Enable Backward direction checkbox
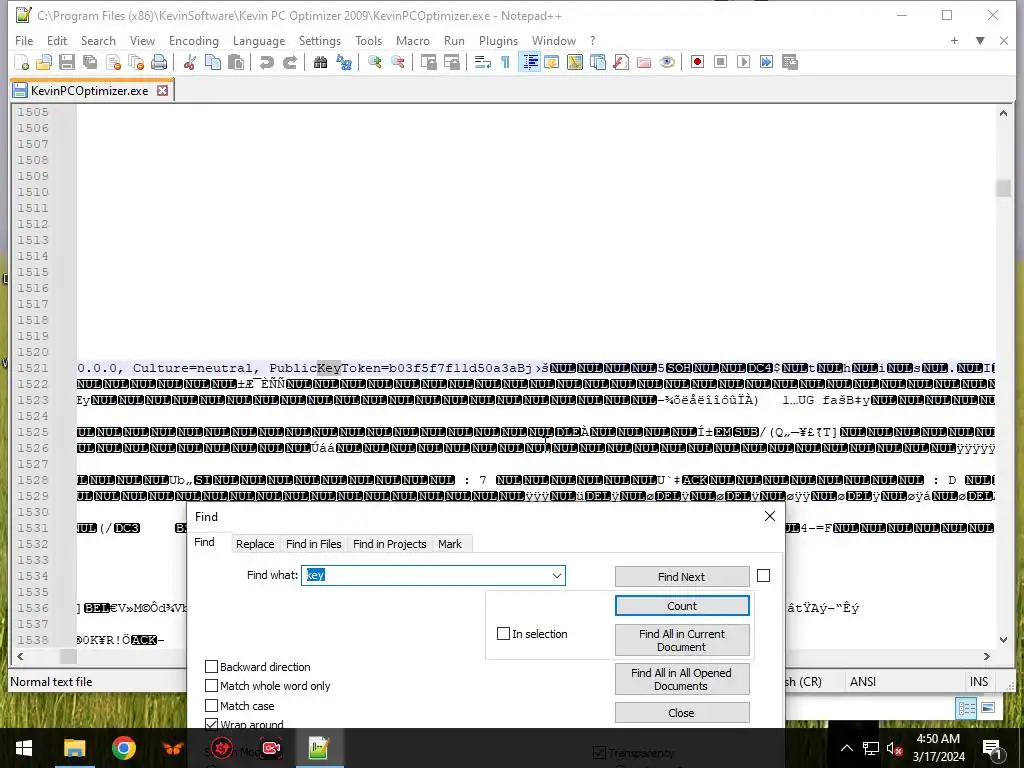1024x768 pixels. pos(211,667)
